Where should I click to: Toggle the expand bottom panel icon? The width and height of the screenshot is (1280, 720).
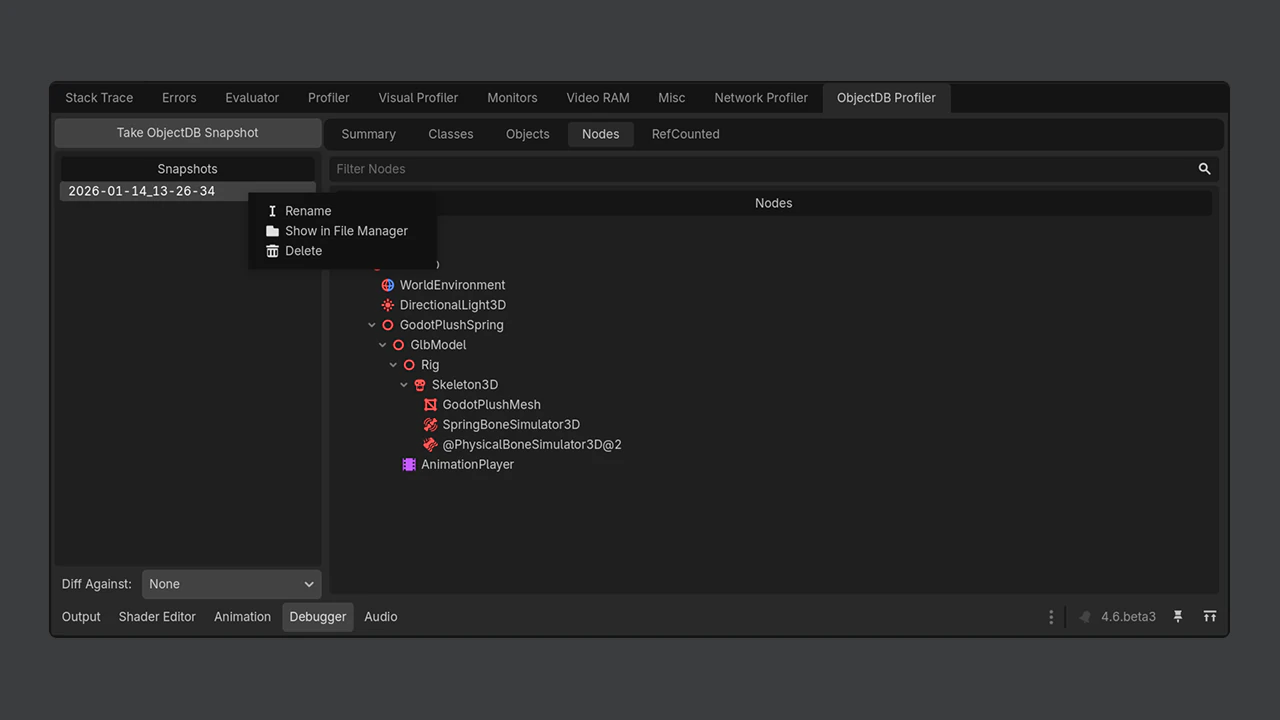click(x=1210, y=617)
